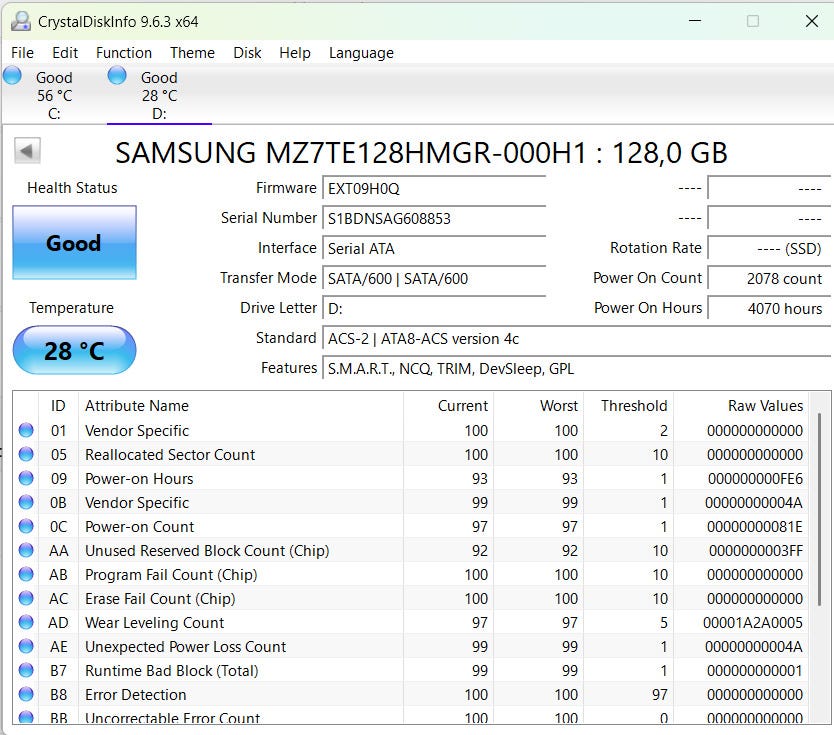Click the S.M.A.R.T. list vertical scrollbar

click(x=820, y=508)
